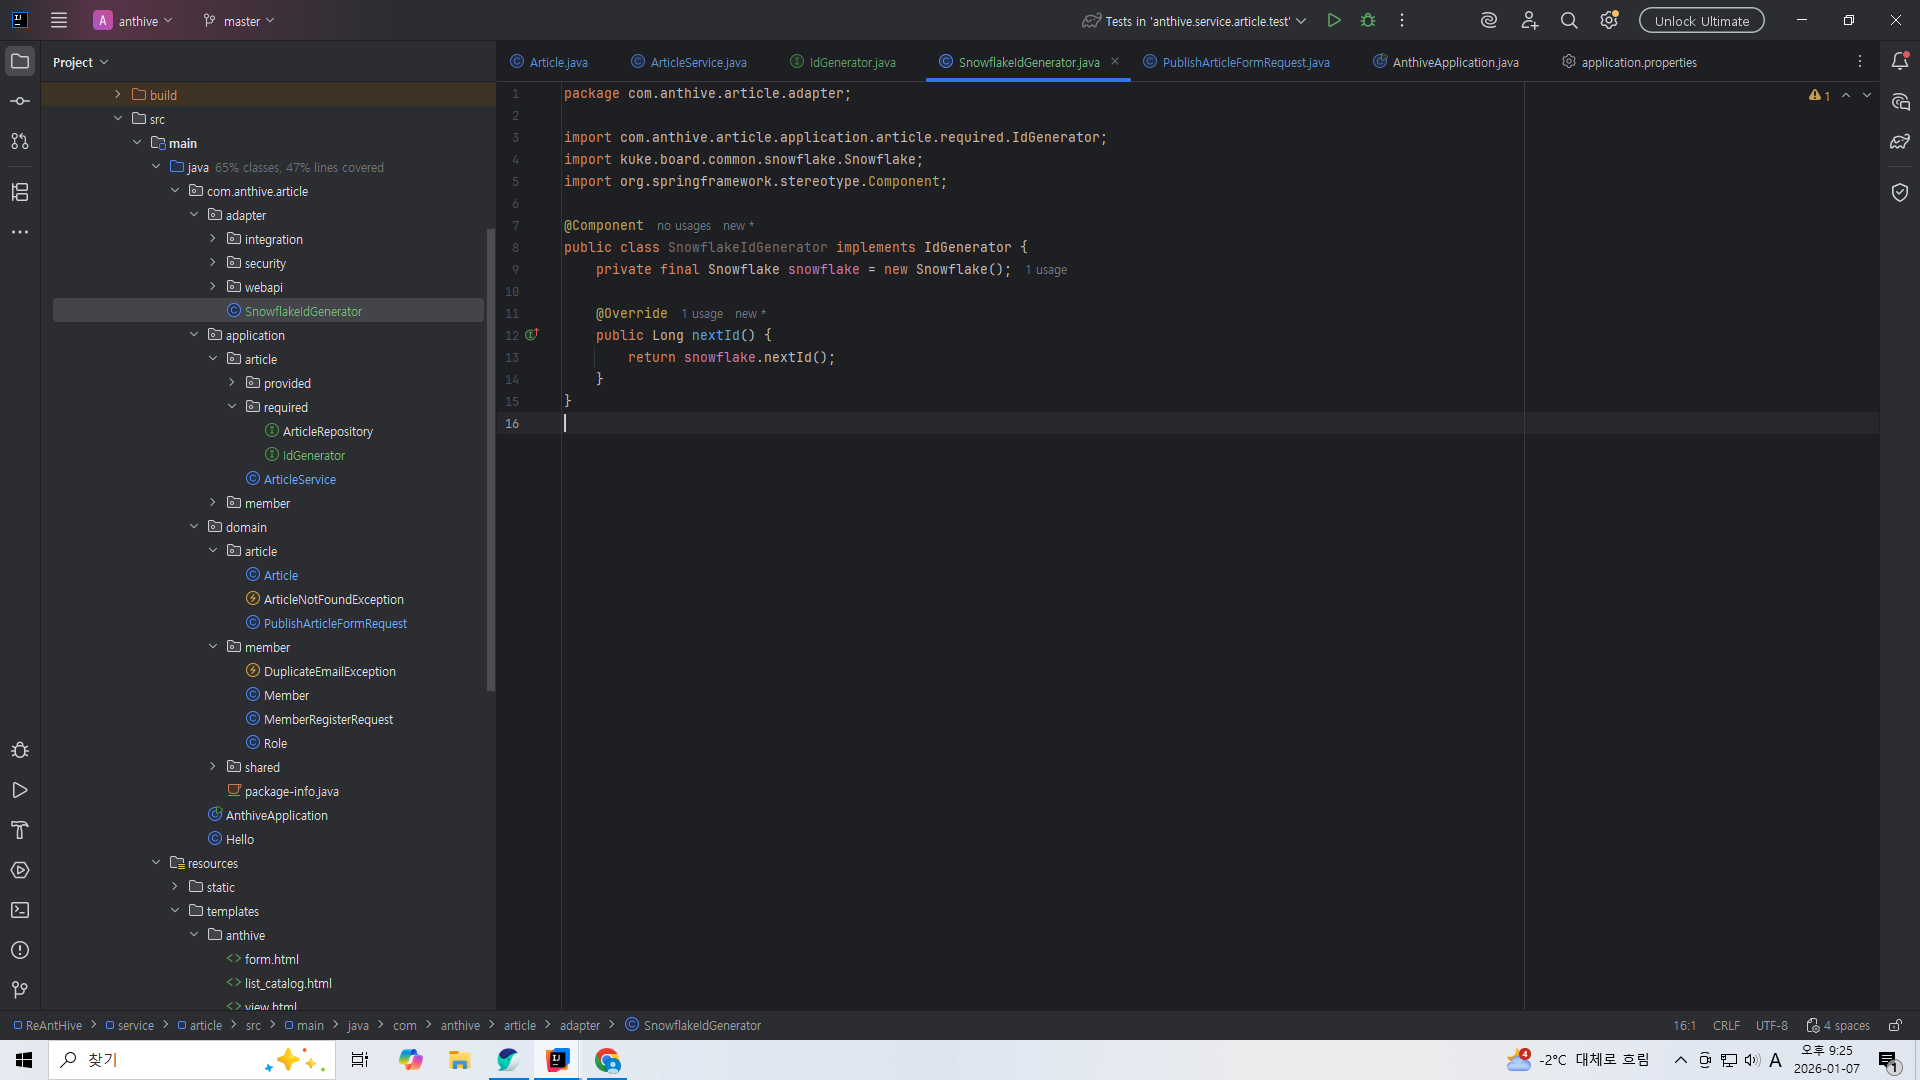The height and width of the screenshot is (1080, 1920).
Task: Open the Commit tool window icon
Action: (20, 102)
